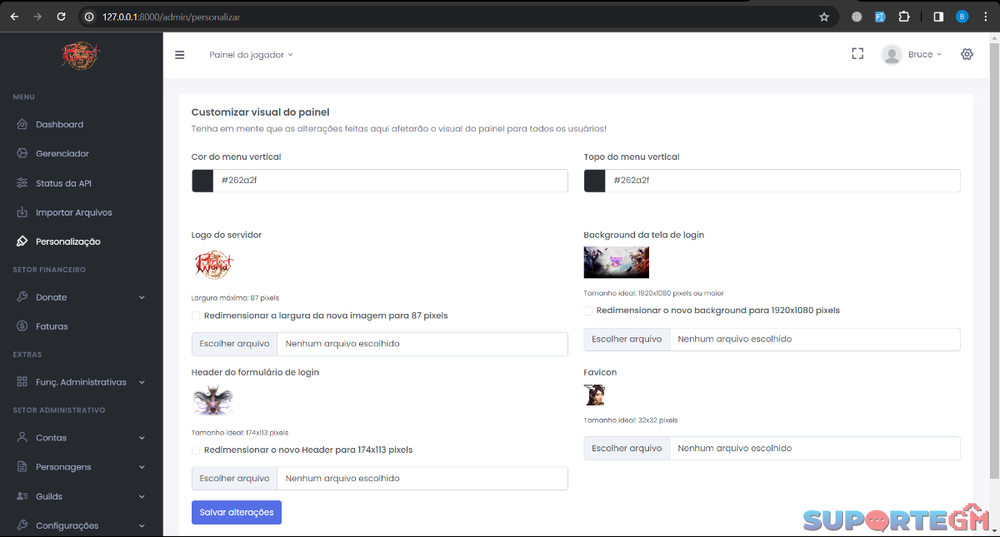Screen dimensions: 1000x537
Task: Open the settings gear icon in header
Action: (966, 54)
